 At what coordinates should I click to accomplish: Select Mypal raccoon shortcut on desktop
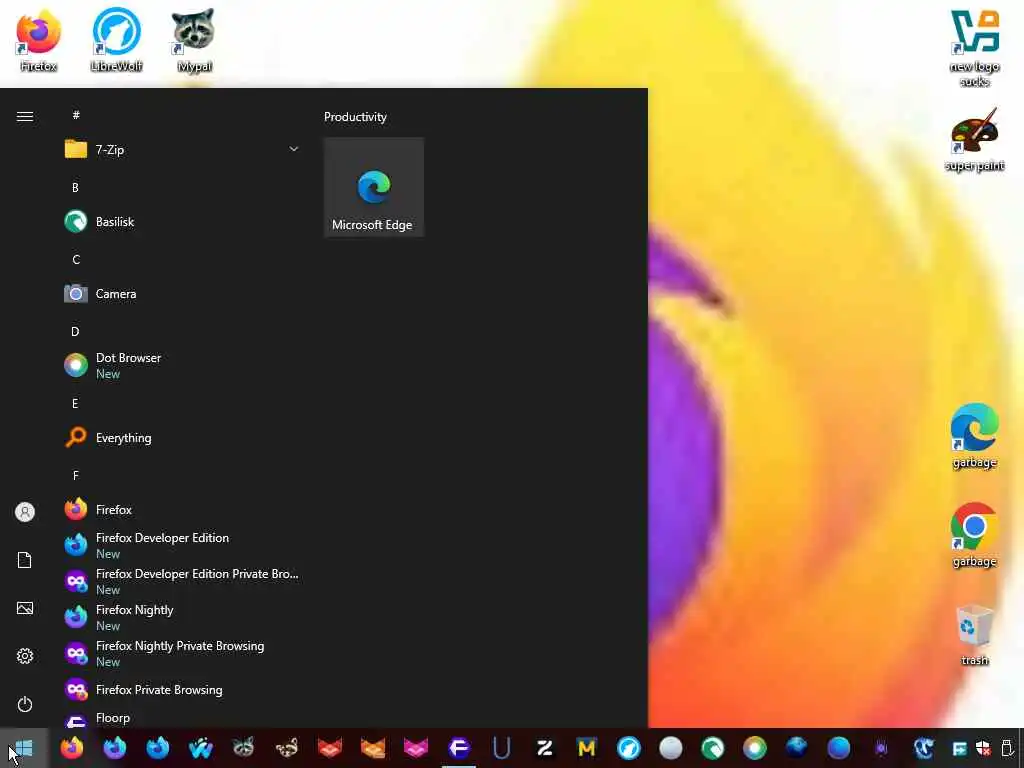[194, 40]
